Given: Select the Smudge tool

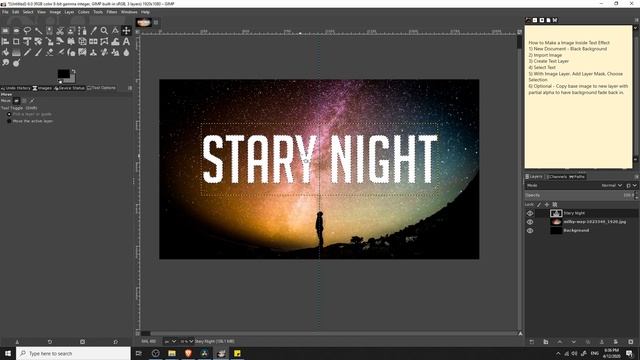Looking at the screenshot, I should (x=5, y=63).
